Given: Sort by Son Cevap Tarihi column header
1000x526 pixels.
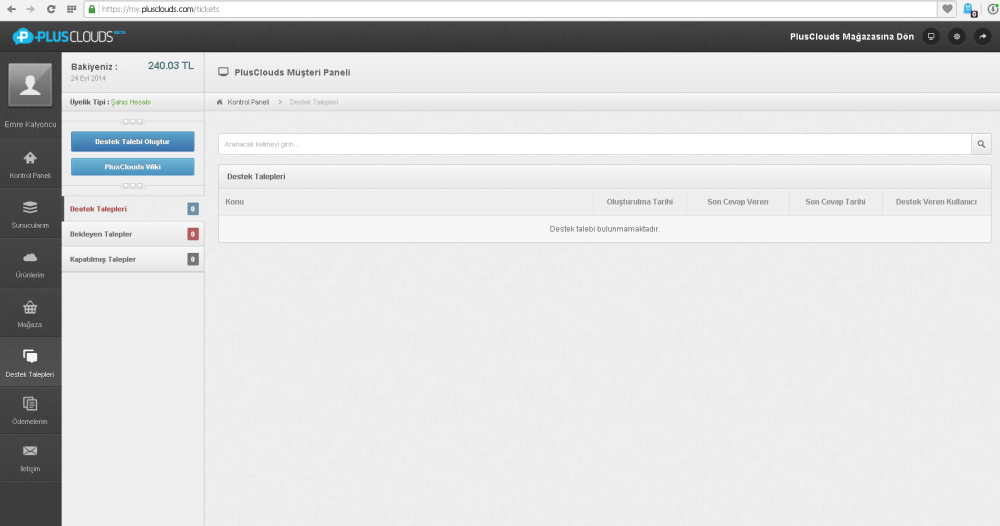Looking at the screenshot, I should (x=835, y=202).
